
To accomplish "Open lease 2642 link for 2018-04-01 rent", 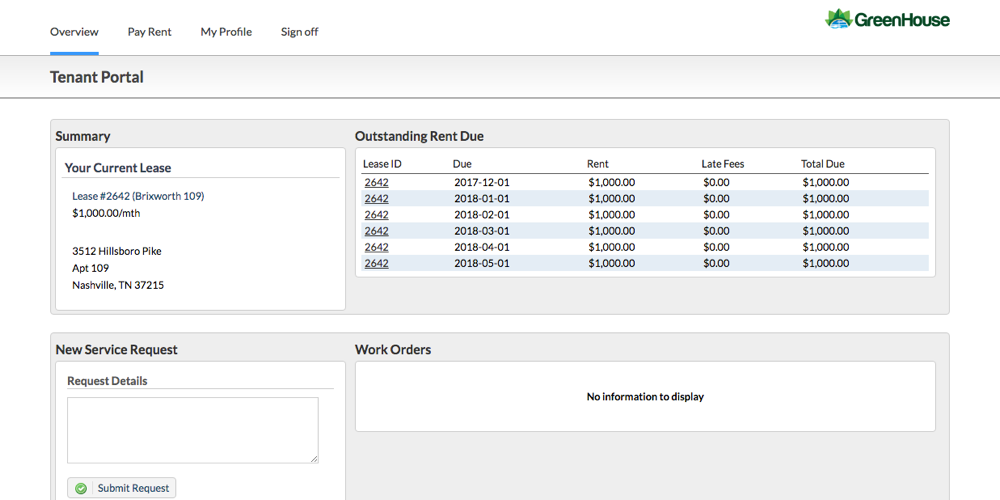I will point(376,247).
